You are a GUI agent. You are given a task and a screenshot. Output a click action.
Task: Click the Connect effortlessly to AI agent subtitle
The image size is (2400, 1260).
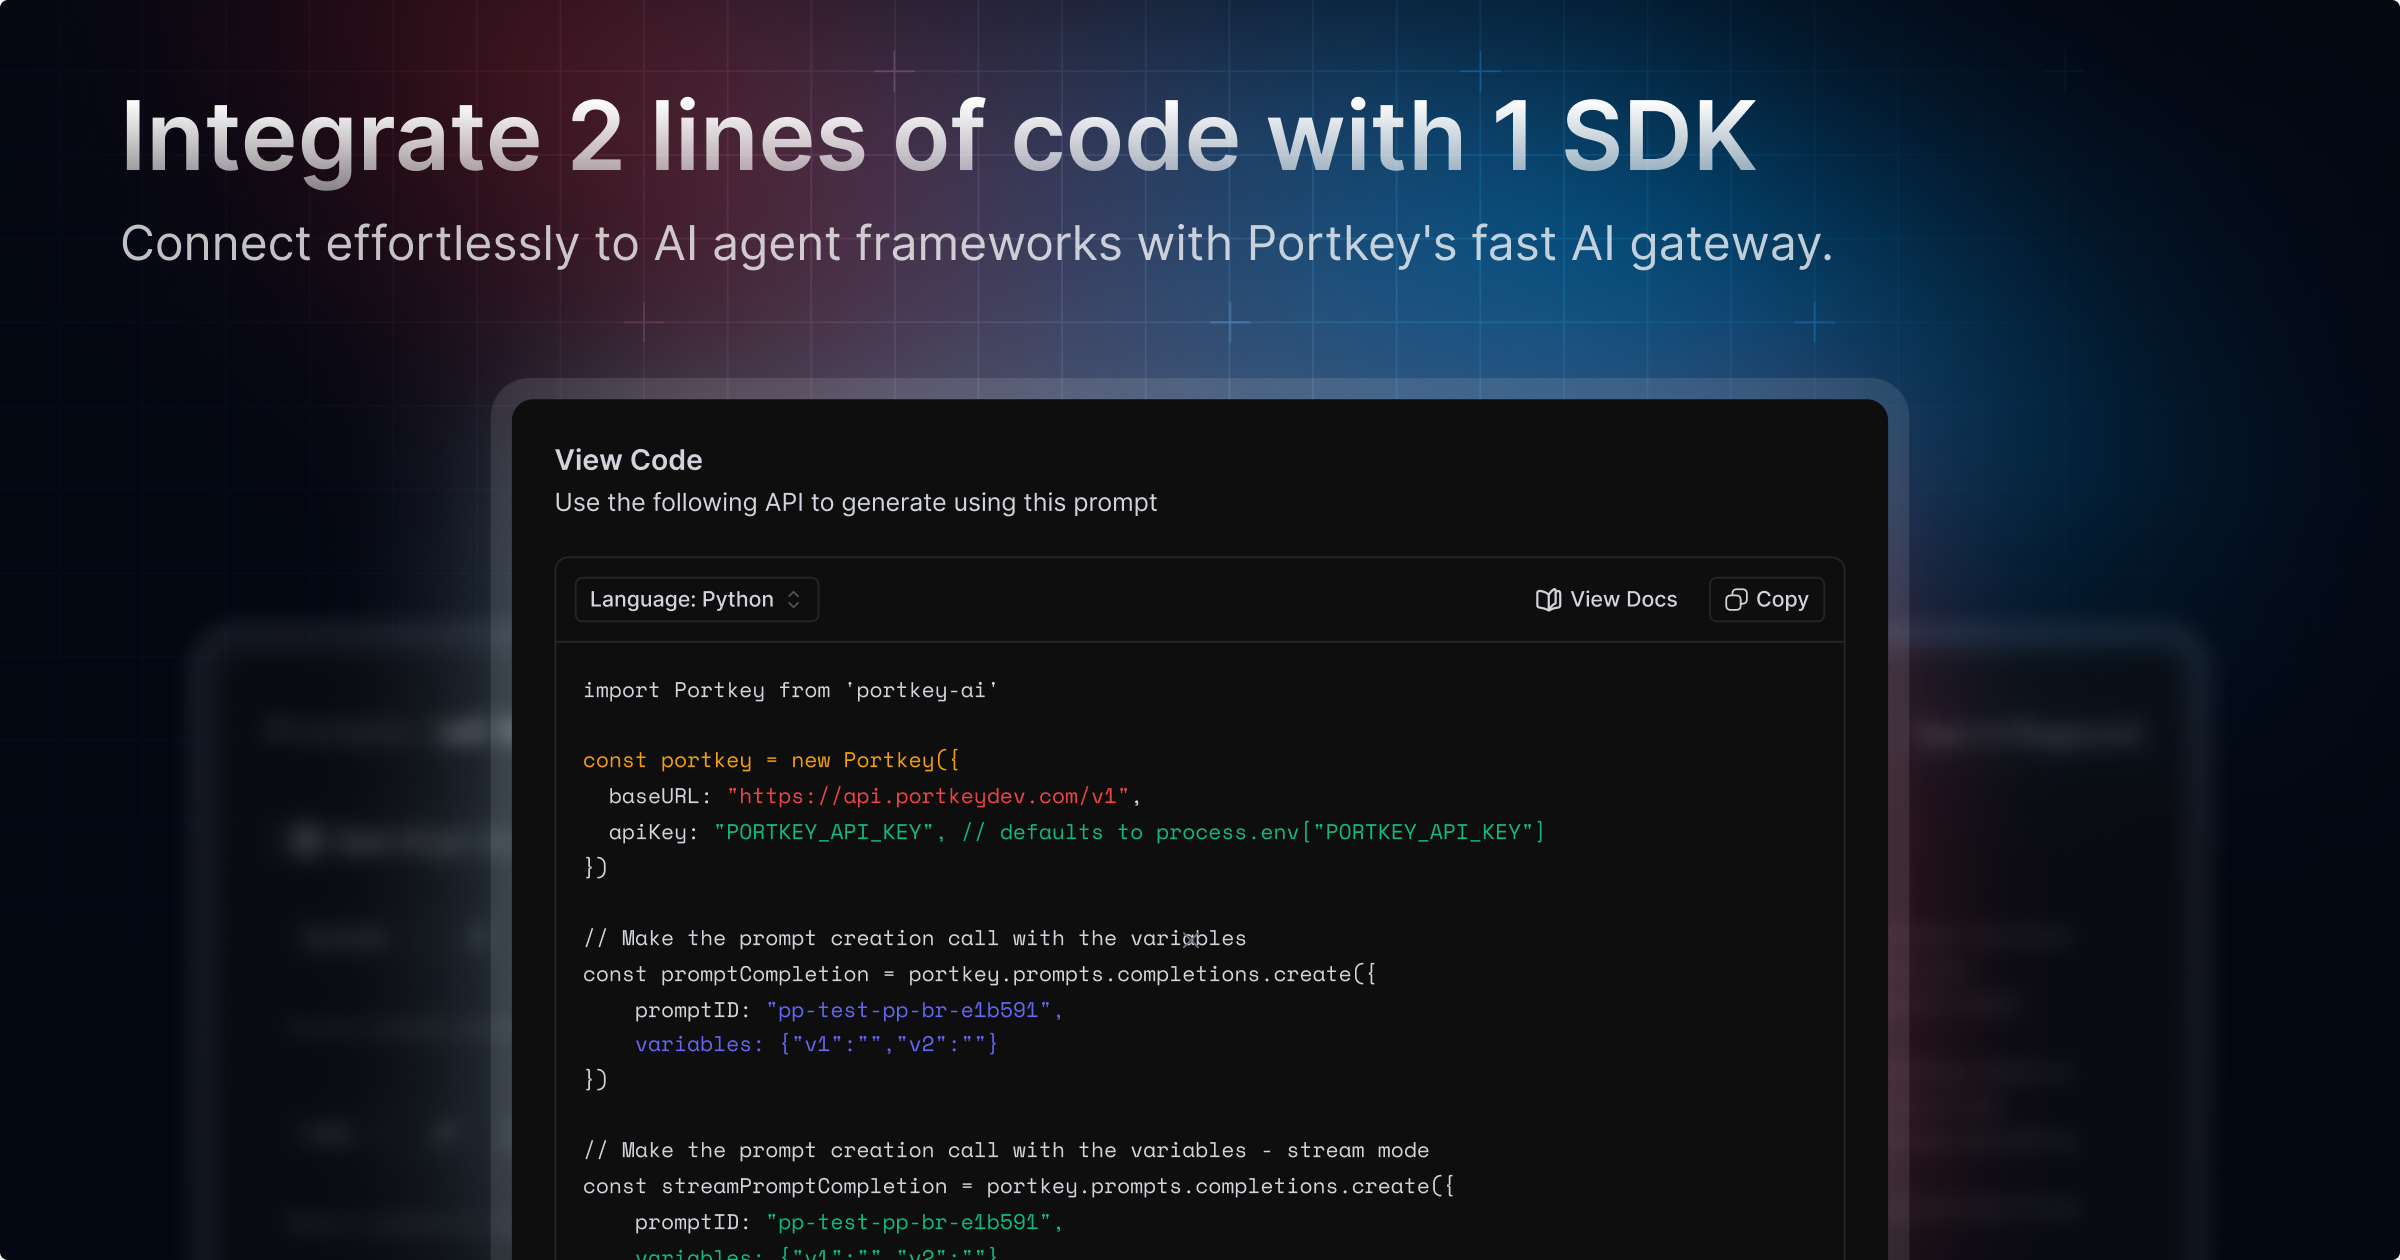pos(976,244)
